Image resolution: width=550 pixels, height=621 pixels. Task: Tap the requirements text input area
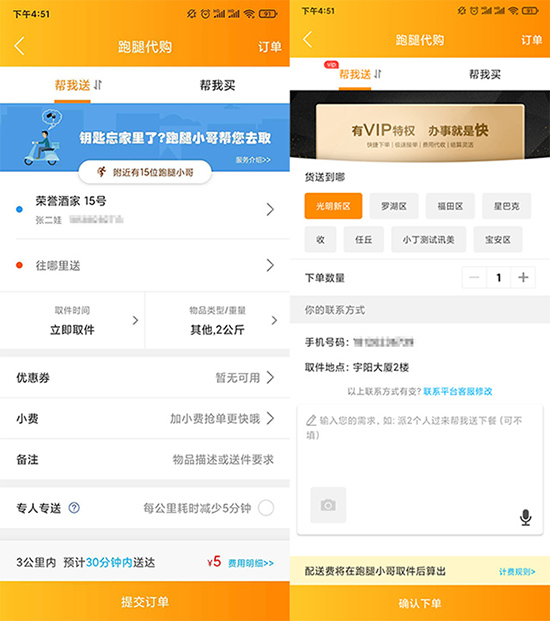tap(420, 469)
